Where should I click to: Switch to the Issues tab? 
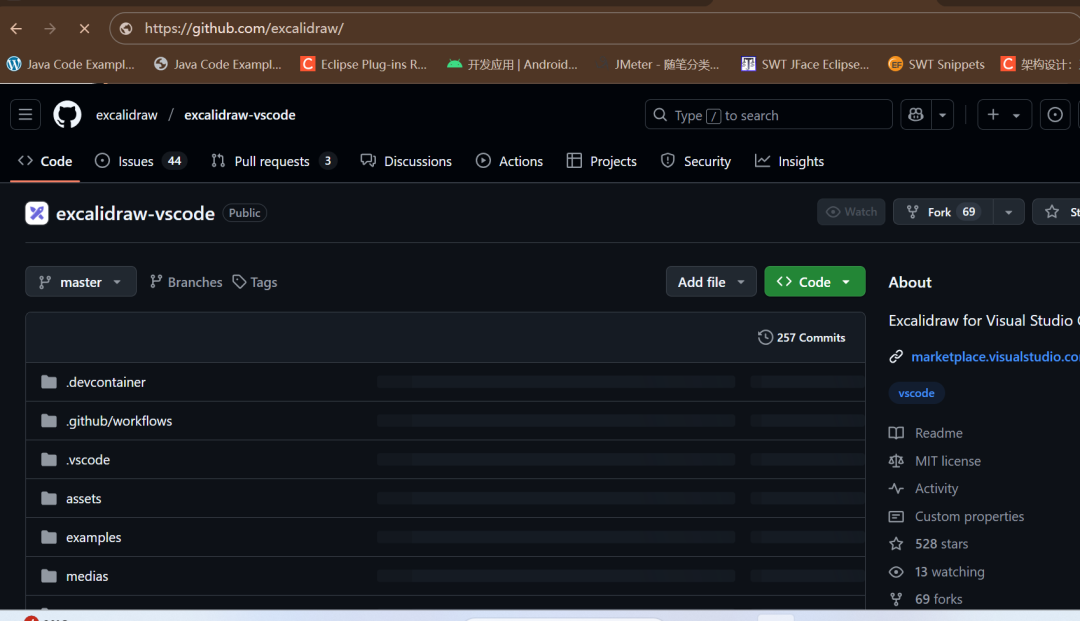141,161
